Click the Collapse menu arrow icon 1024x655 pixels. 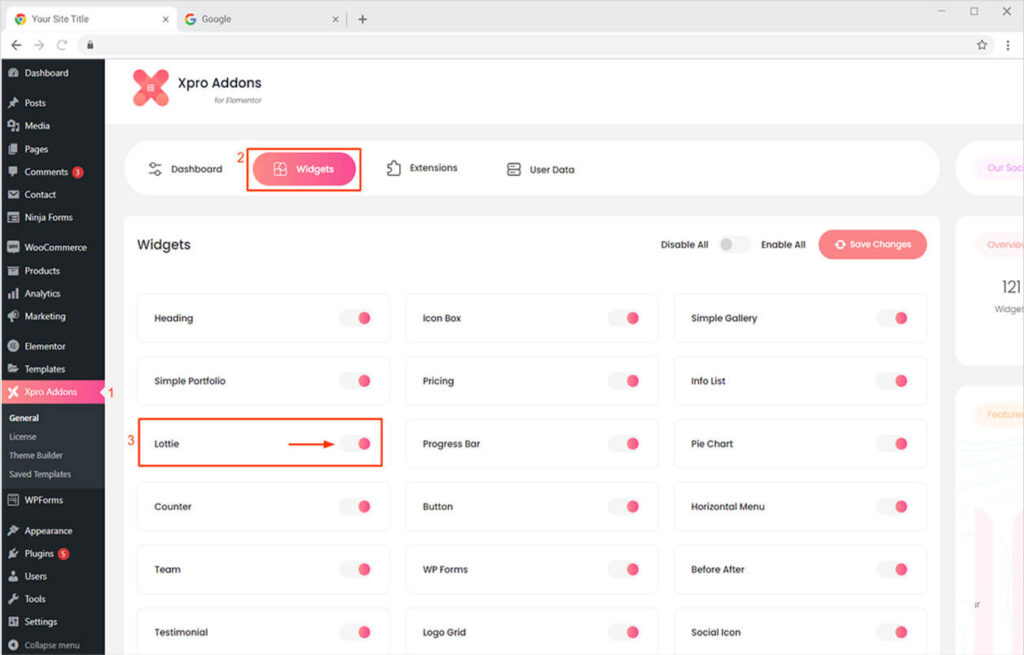13,645
